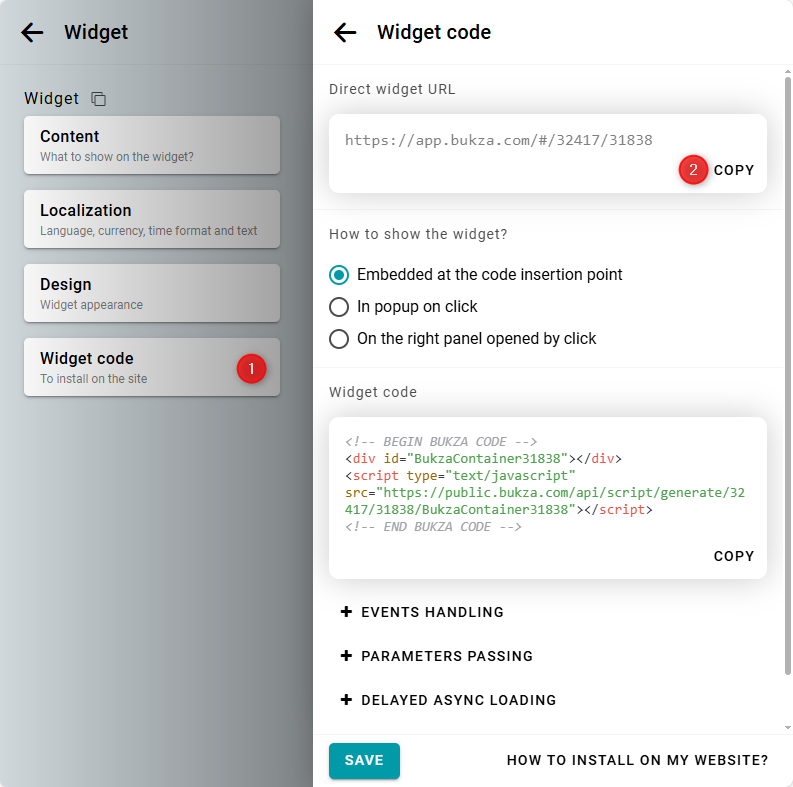Screen dimensions: 793x787
Task: Select In popup on click option
Action: pos(340,306)
